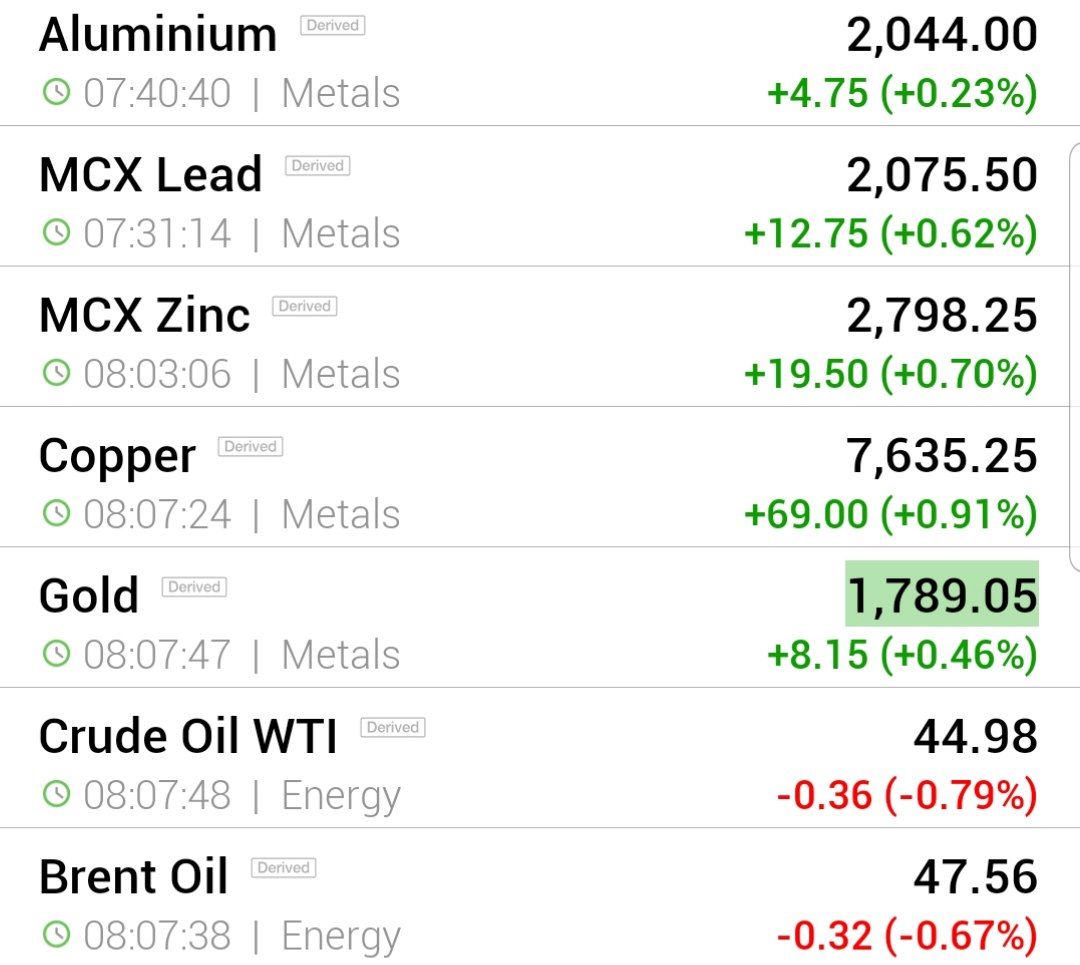Click the Derived badge next to Crude Oil WTI

[x=393, y=727]
